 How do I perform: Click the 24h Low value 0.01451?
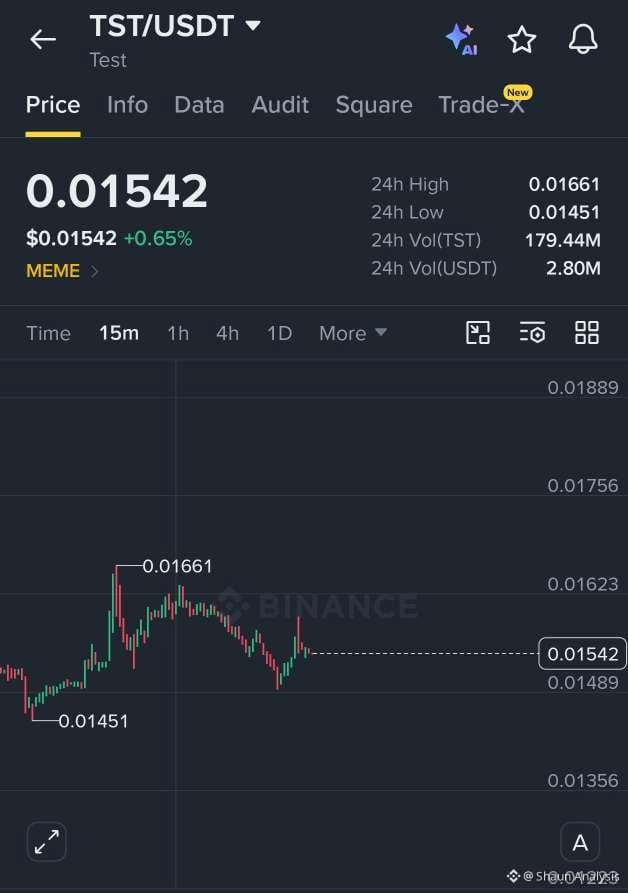point(564,212)
